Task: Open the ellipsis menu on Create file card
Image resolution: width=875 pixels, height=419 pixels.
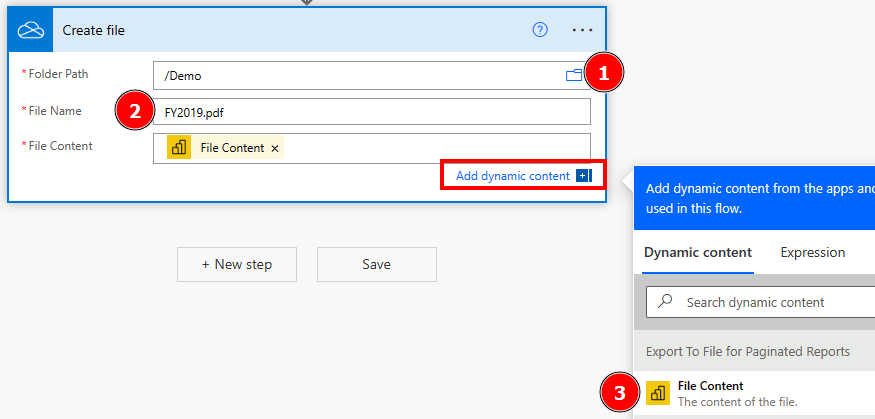Action: [582, 30]
